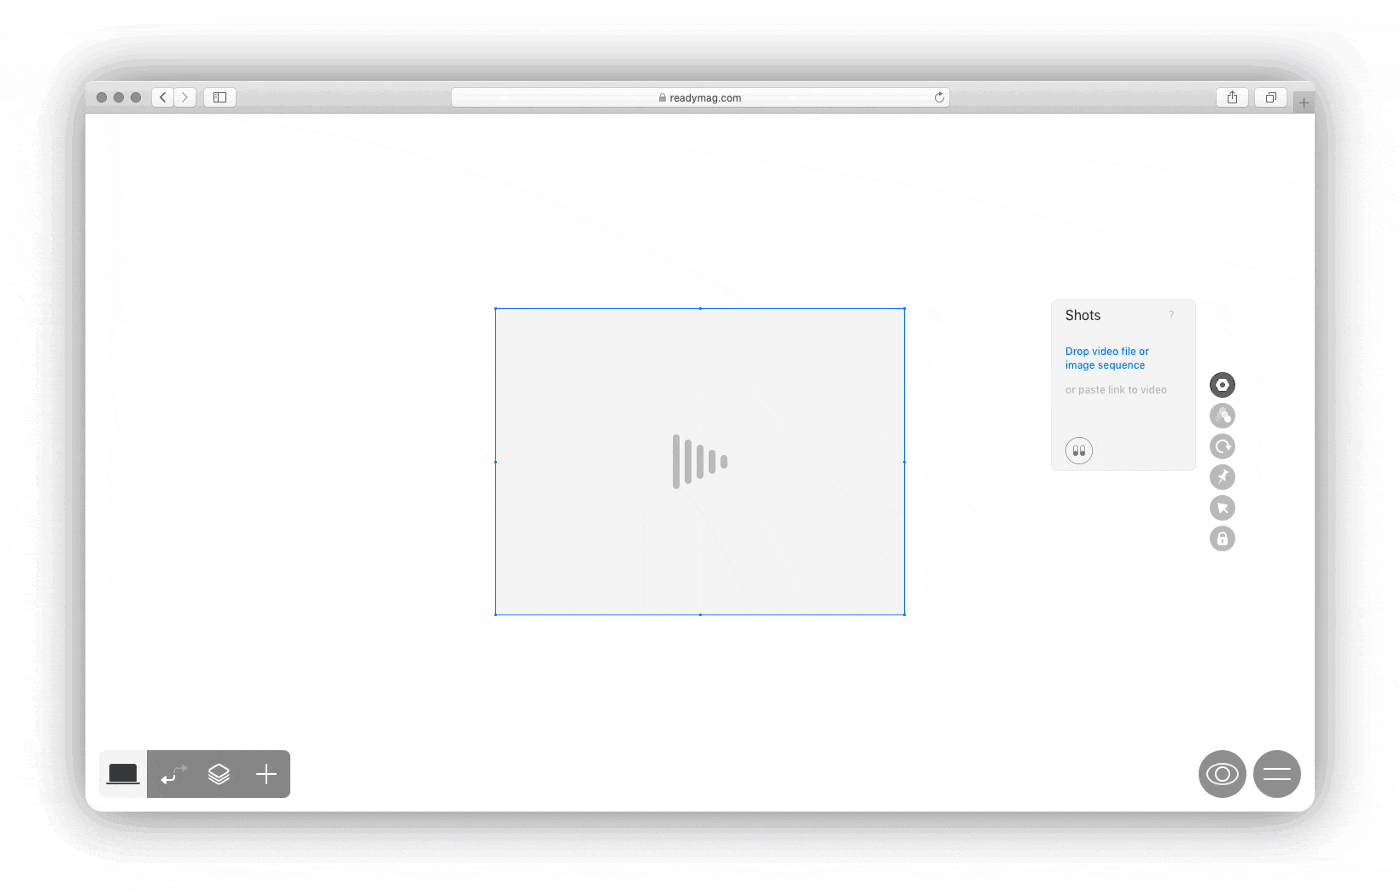1400x896 pixels.
Task: Show all tabs overview button
Action: coord(1271,97)
